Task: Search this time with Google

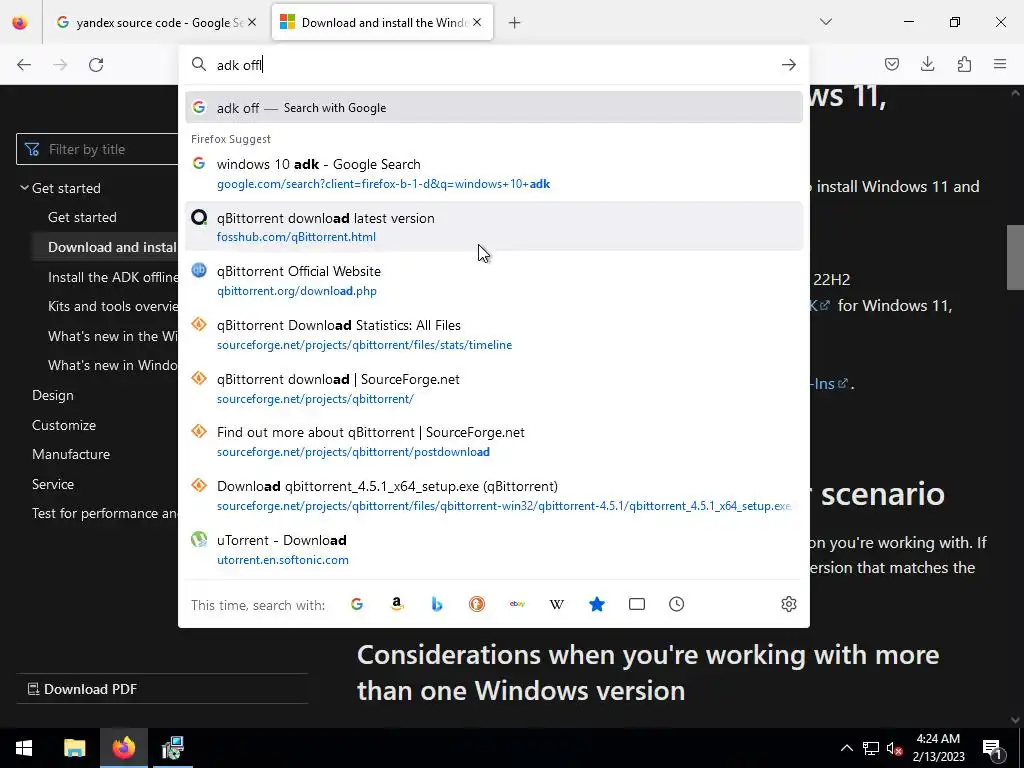Action: pos(357,604)
